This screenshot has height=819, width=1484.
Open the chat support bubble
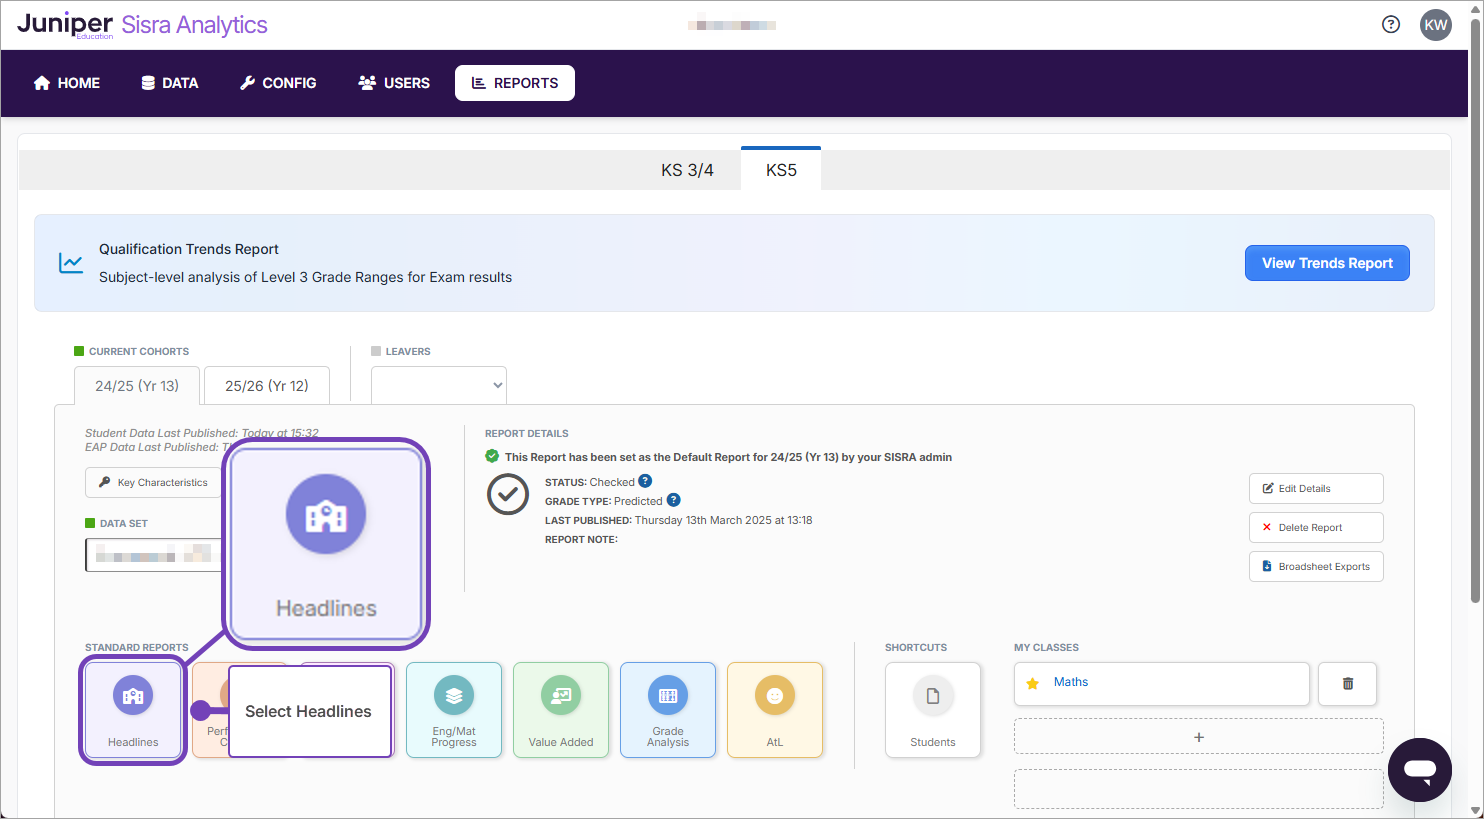click(1419, 770)
